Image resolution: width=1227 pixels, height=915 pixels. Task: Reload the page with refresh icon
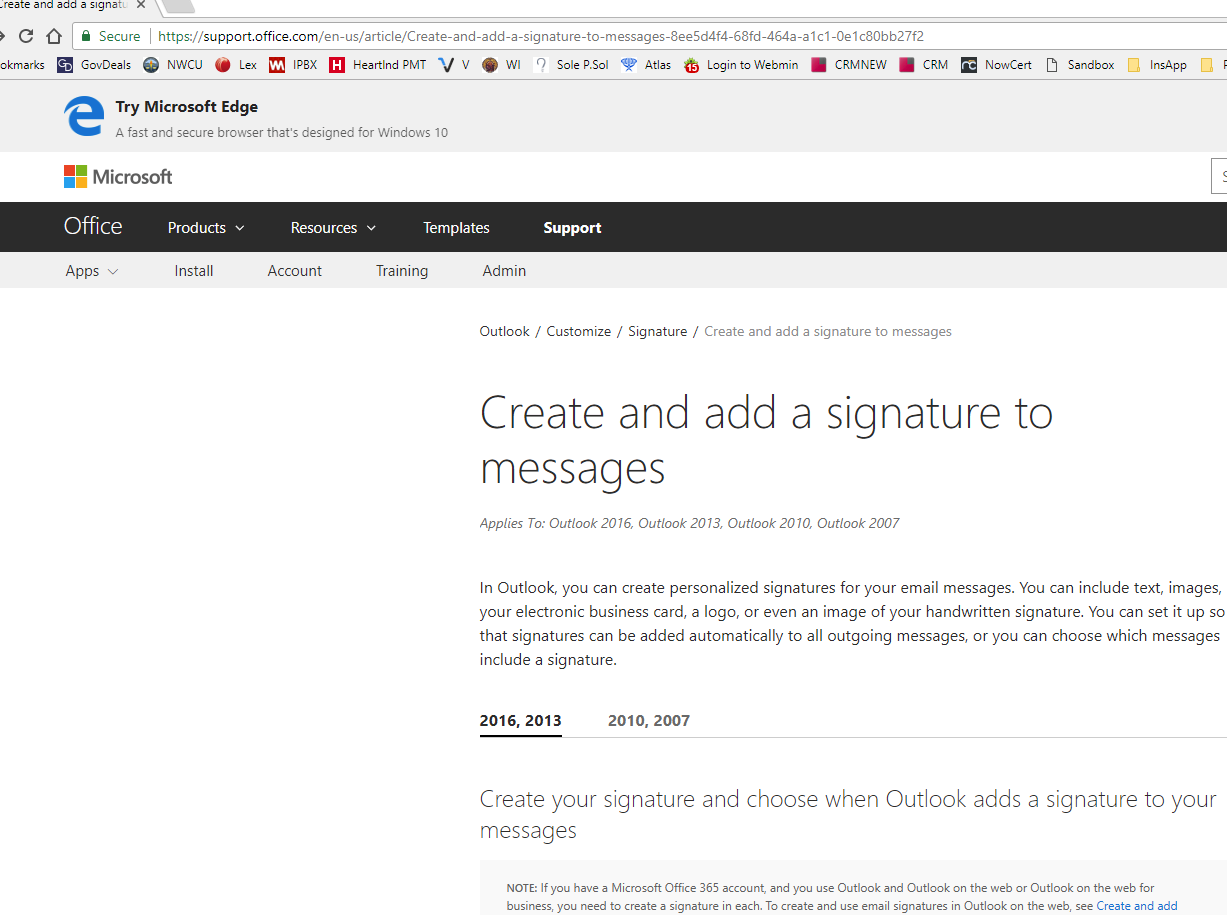26,36
